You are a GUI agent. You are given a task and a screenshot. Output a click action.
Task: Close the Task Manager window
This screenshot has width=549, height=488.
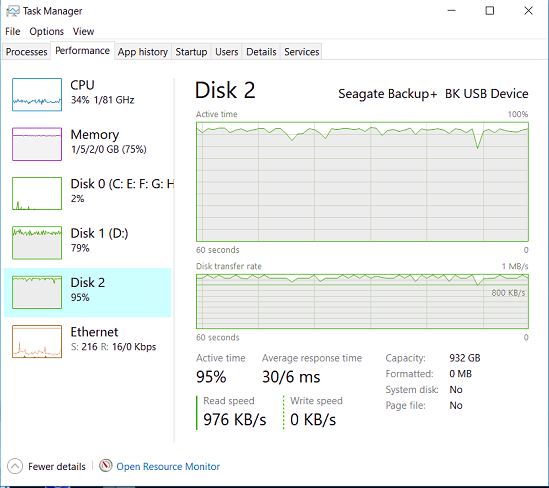coord(528,11)
